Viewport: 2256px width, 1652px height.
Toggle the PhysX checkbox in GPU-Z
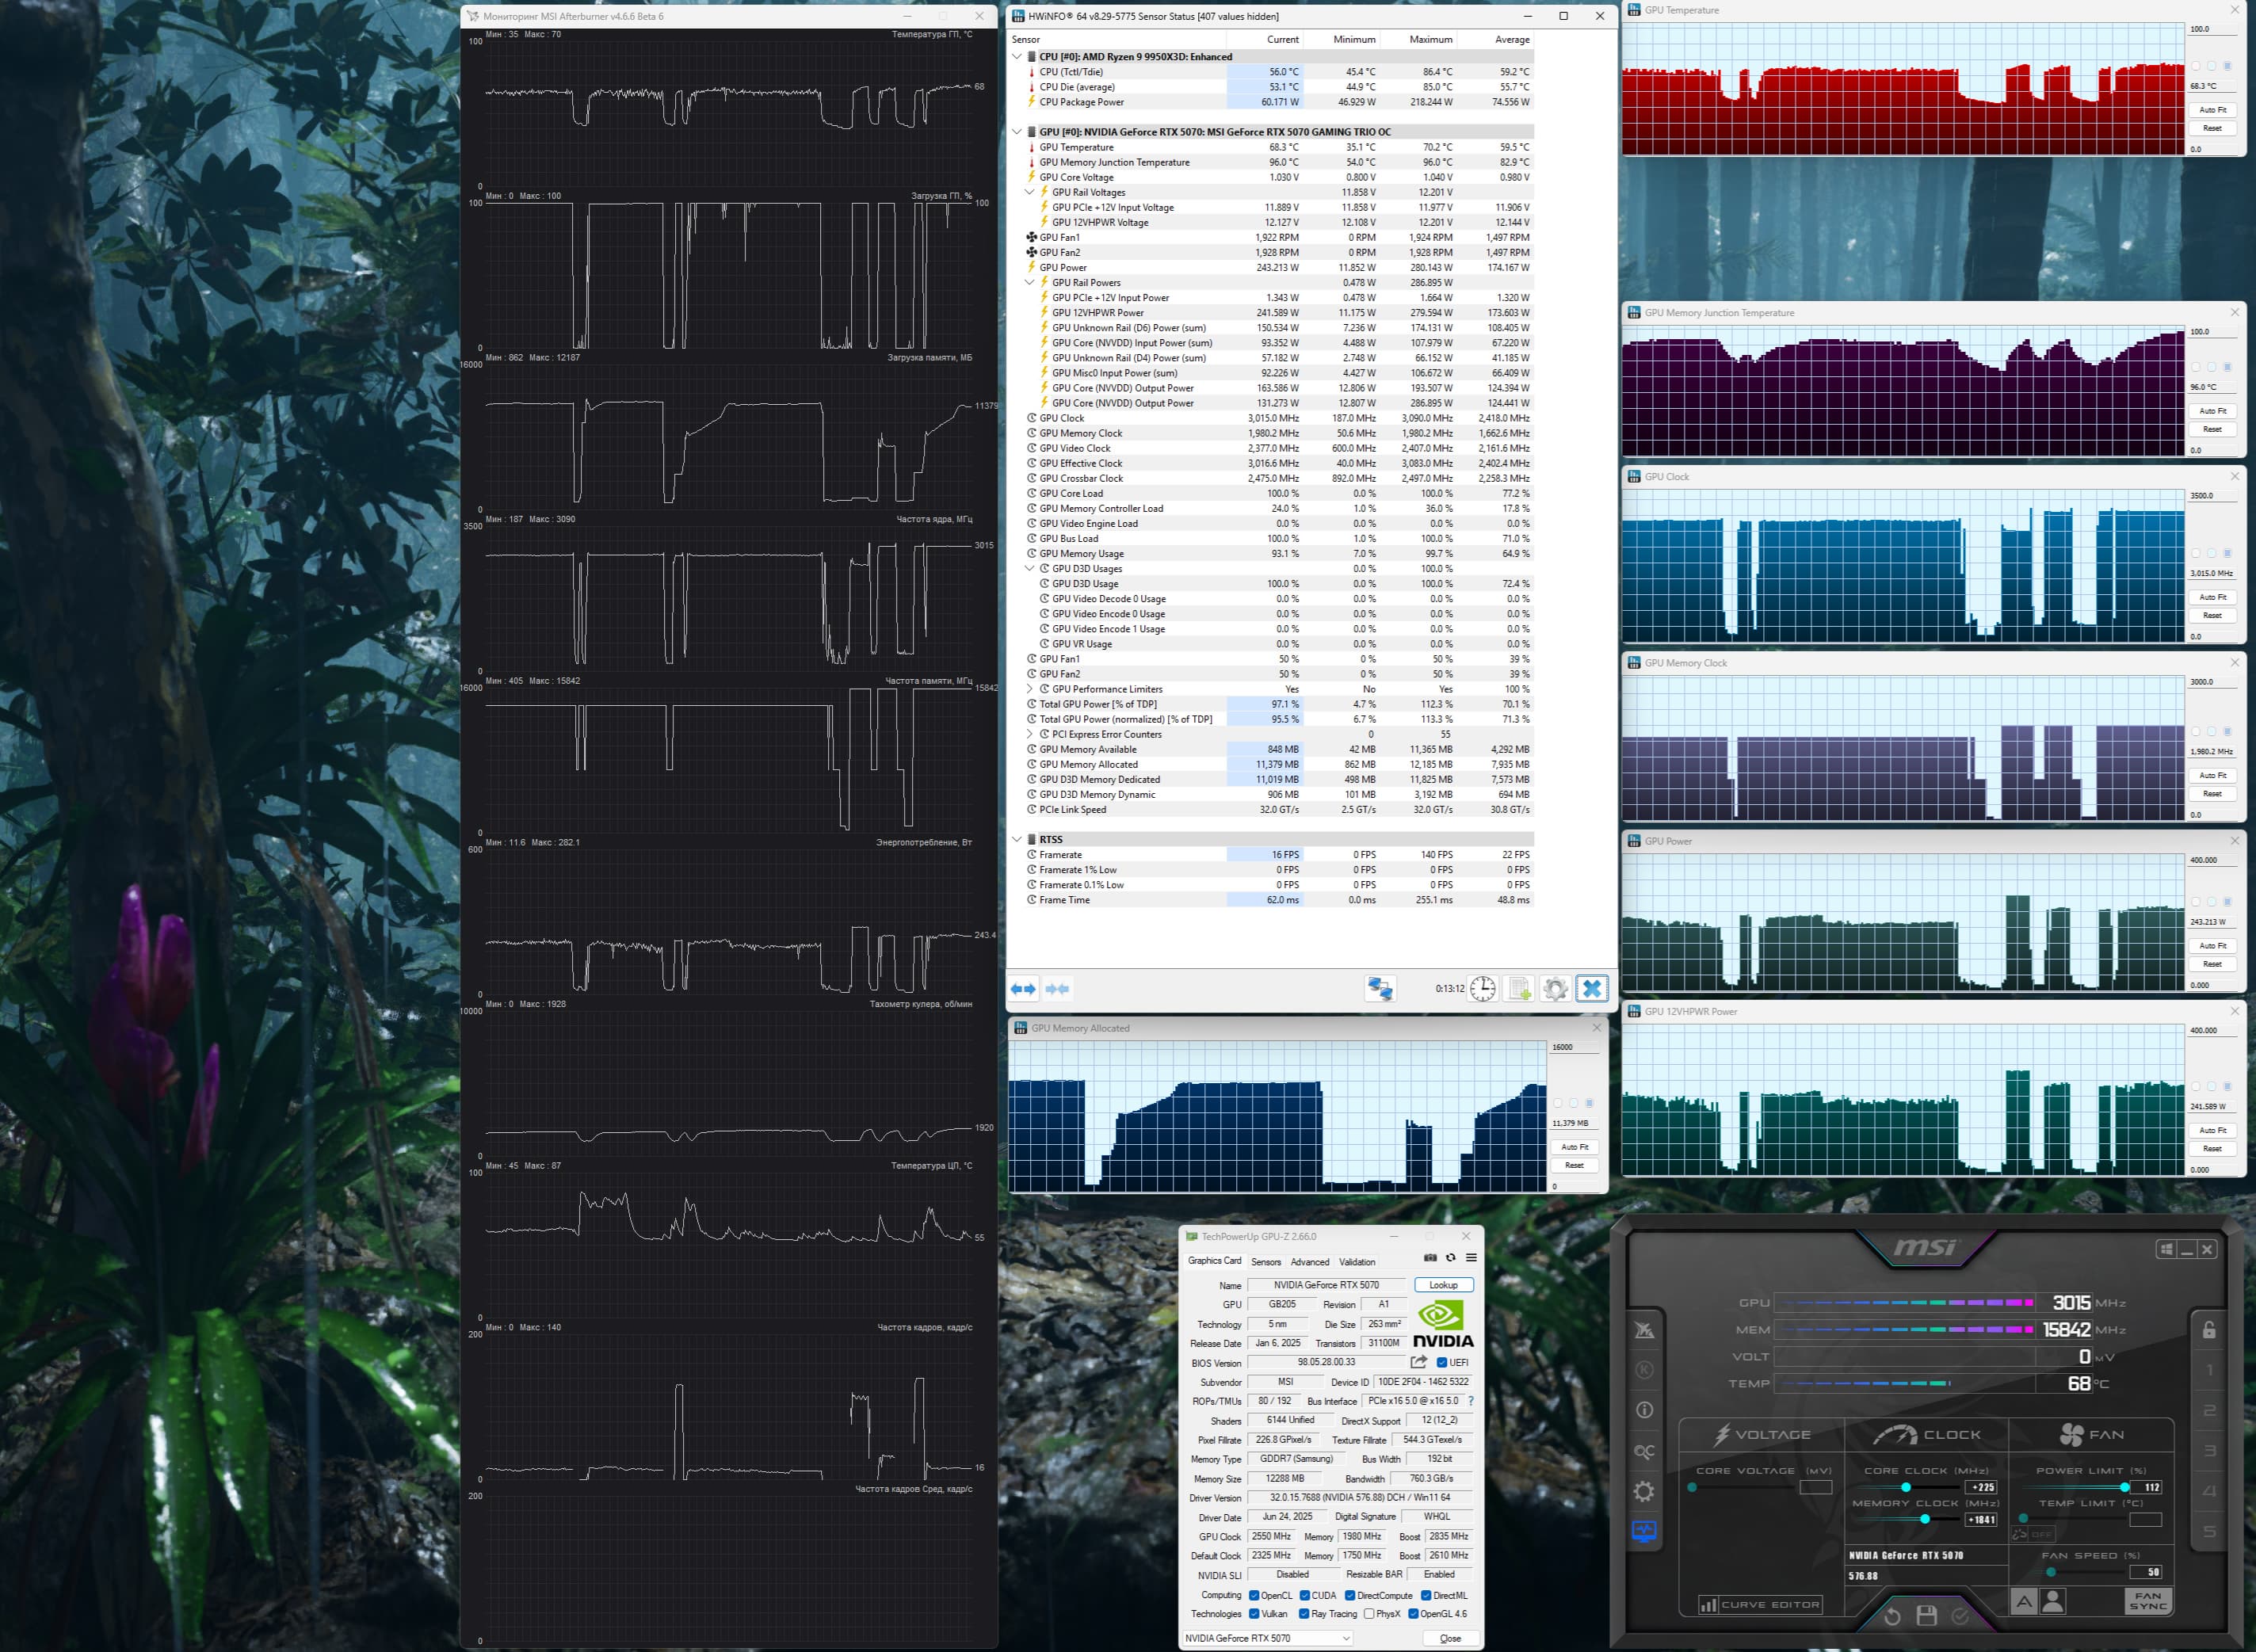coord(1369,1614)
